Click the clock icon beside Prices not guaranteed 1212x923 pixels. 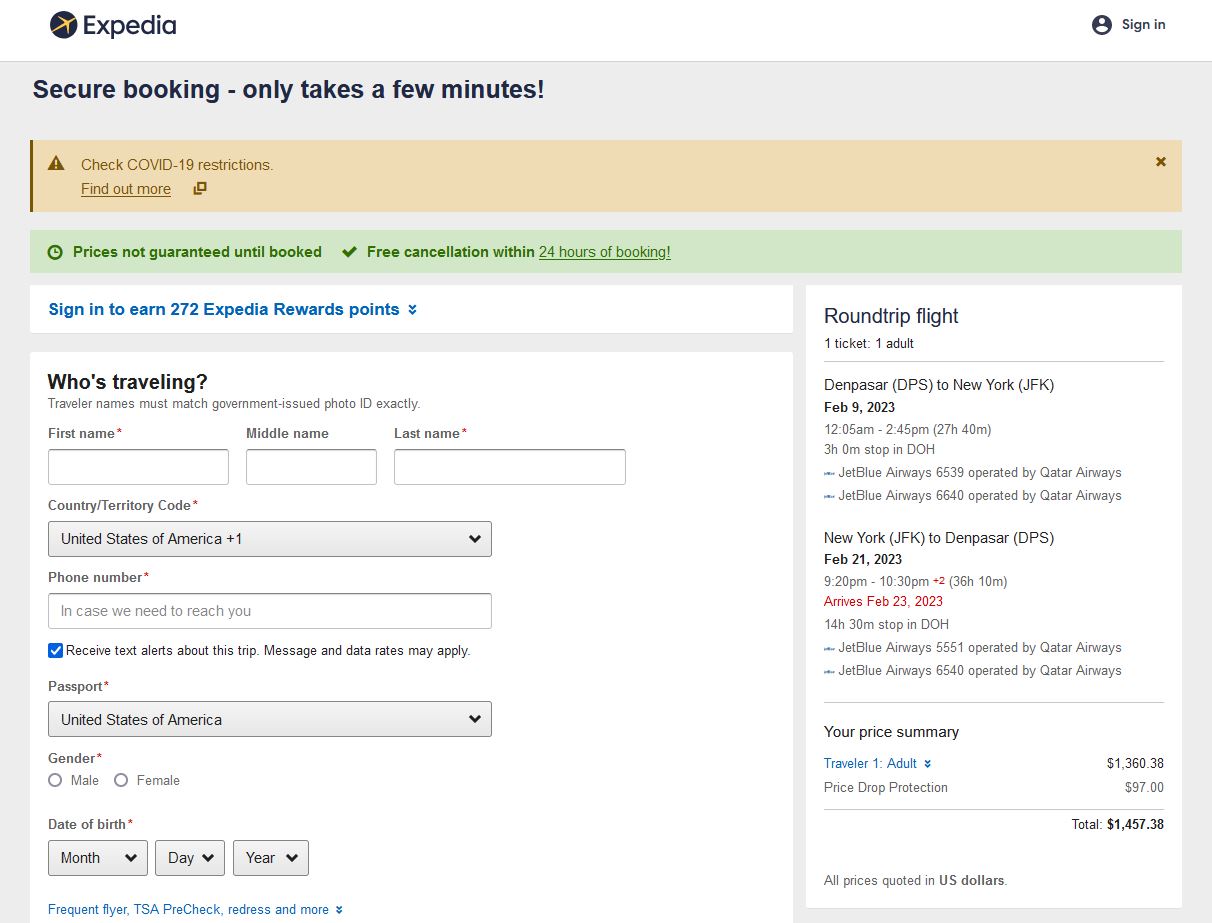(56, 252)
